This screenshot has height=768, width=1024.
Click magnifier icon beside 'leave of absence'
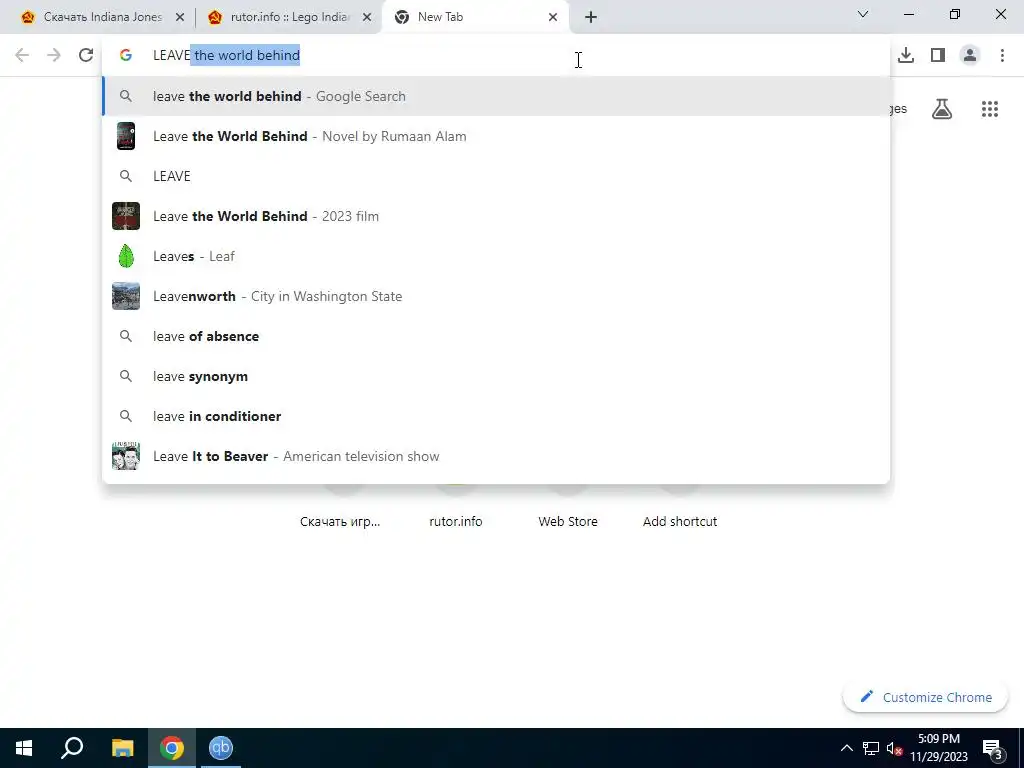[x=126, y=336]
